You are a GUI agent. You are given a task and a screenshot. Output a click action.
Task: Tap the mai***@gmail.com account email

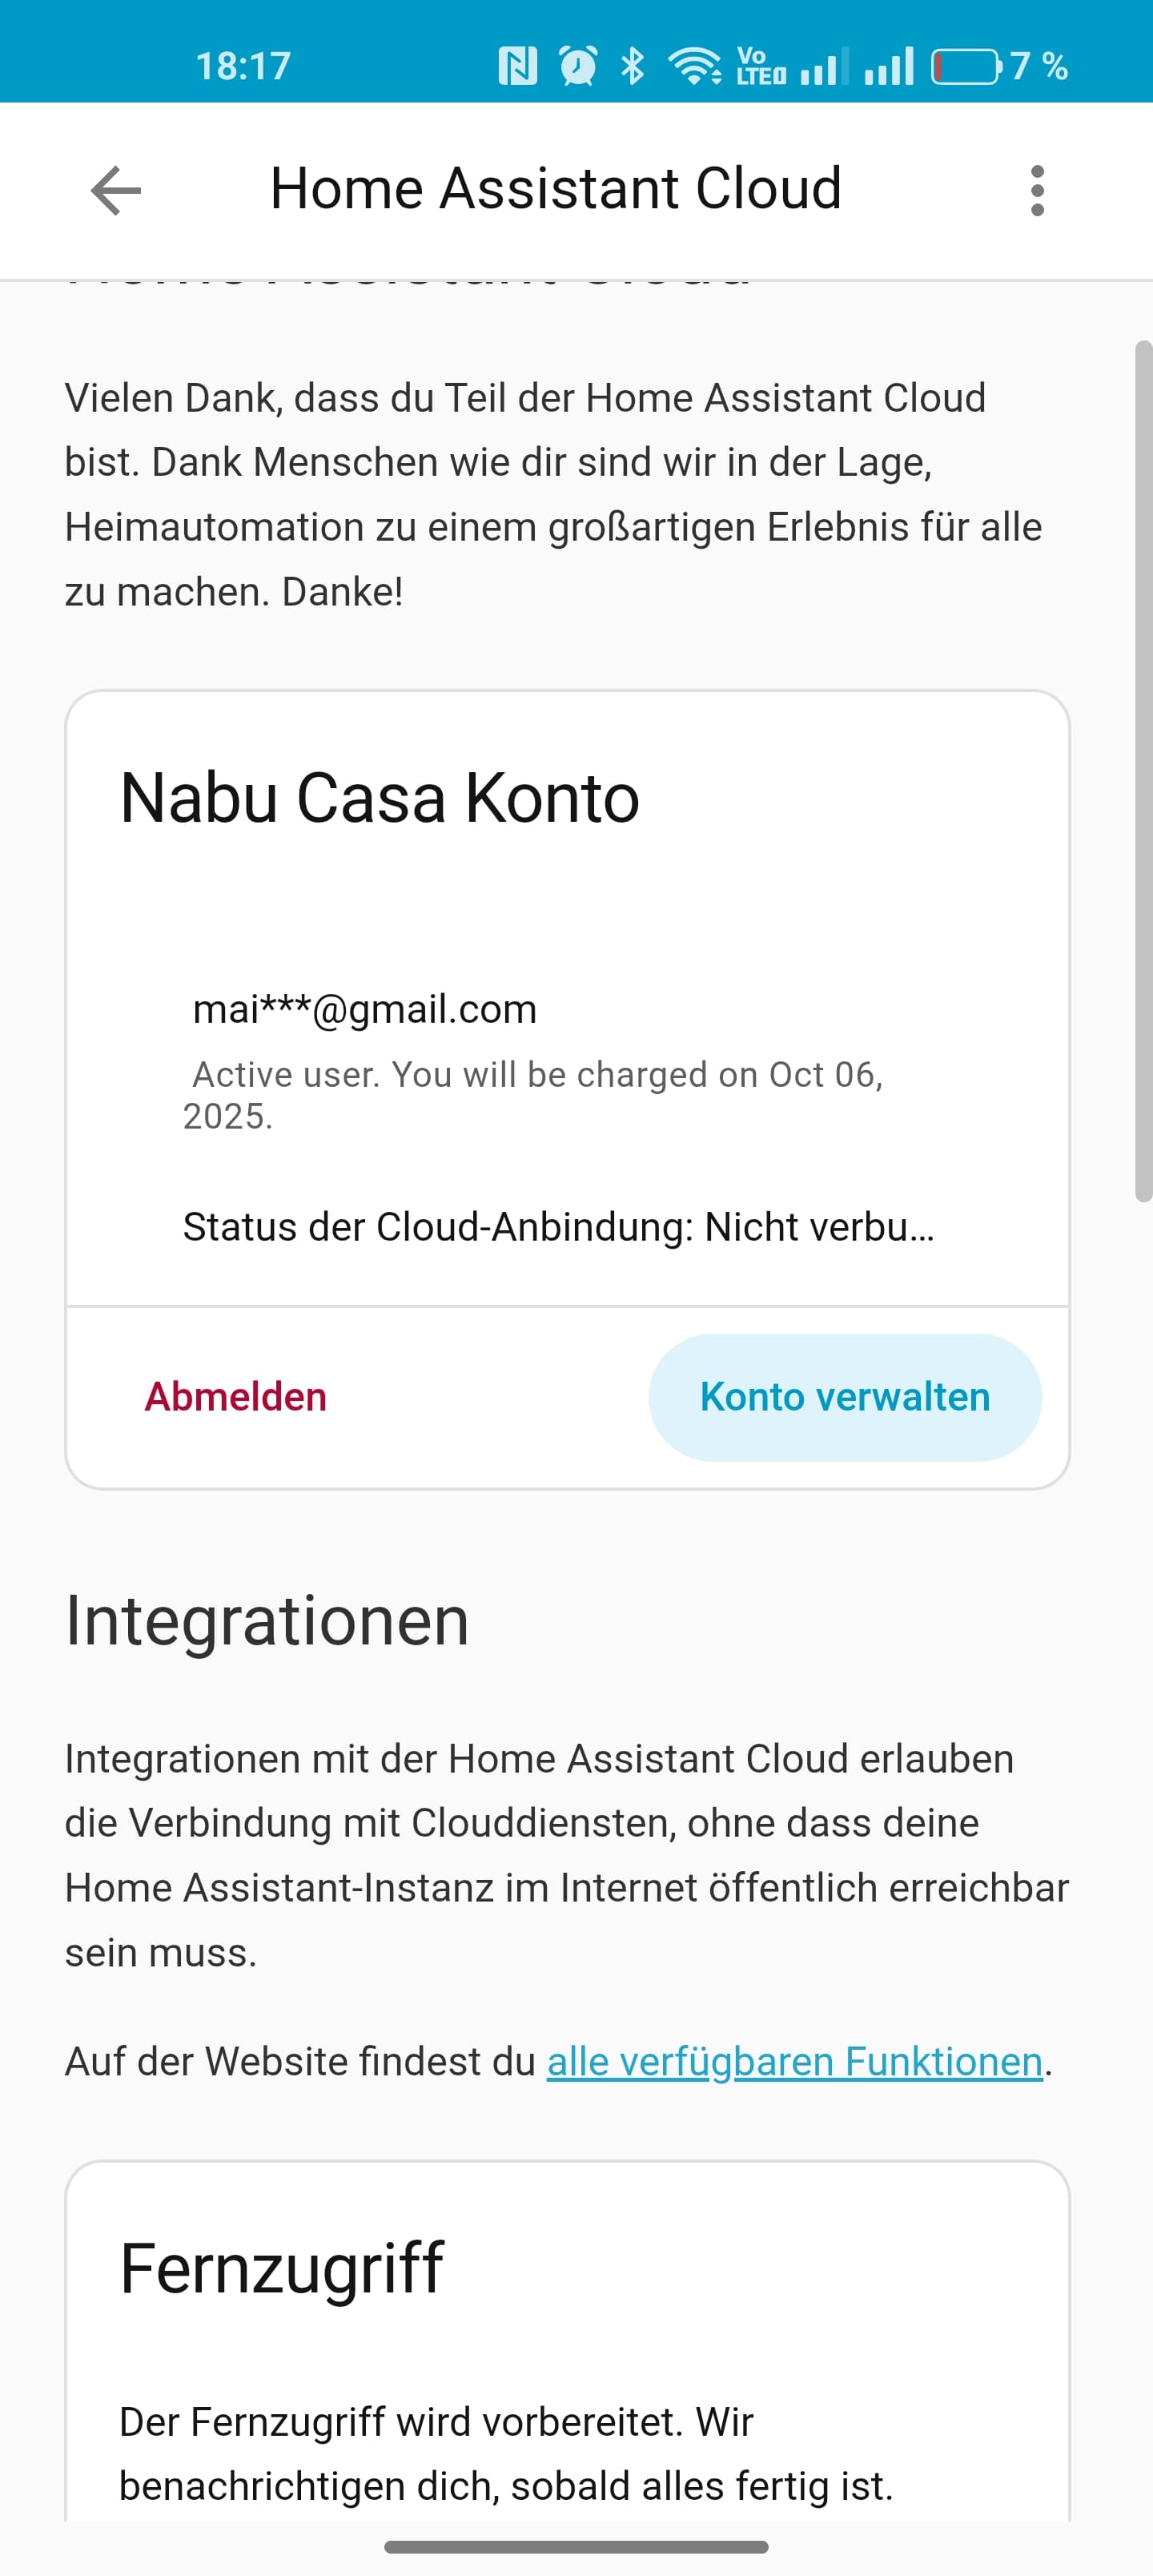click(x=365, y=1009)
